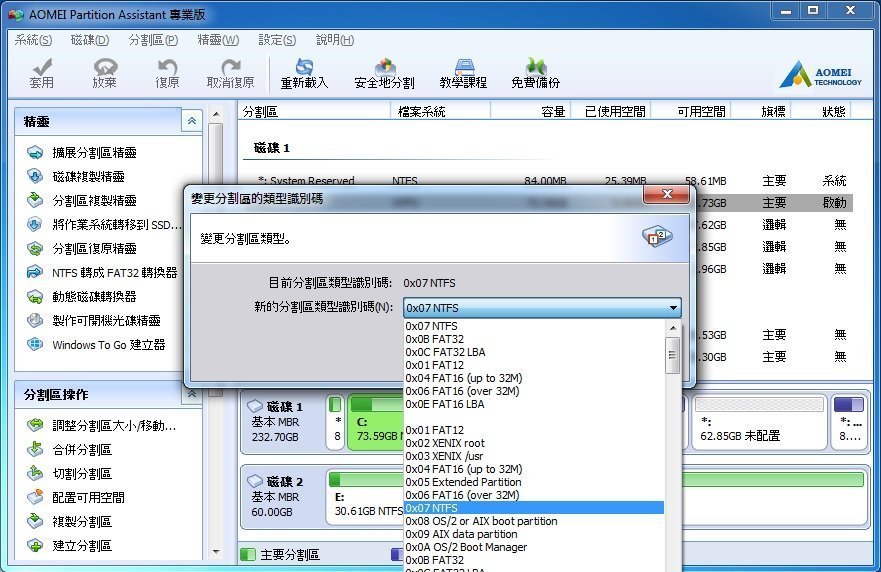881x572 pixels.
Task: Click the Reload (重新載入) toolbar icon
Action: click(x=304, y=74)
